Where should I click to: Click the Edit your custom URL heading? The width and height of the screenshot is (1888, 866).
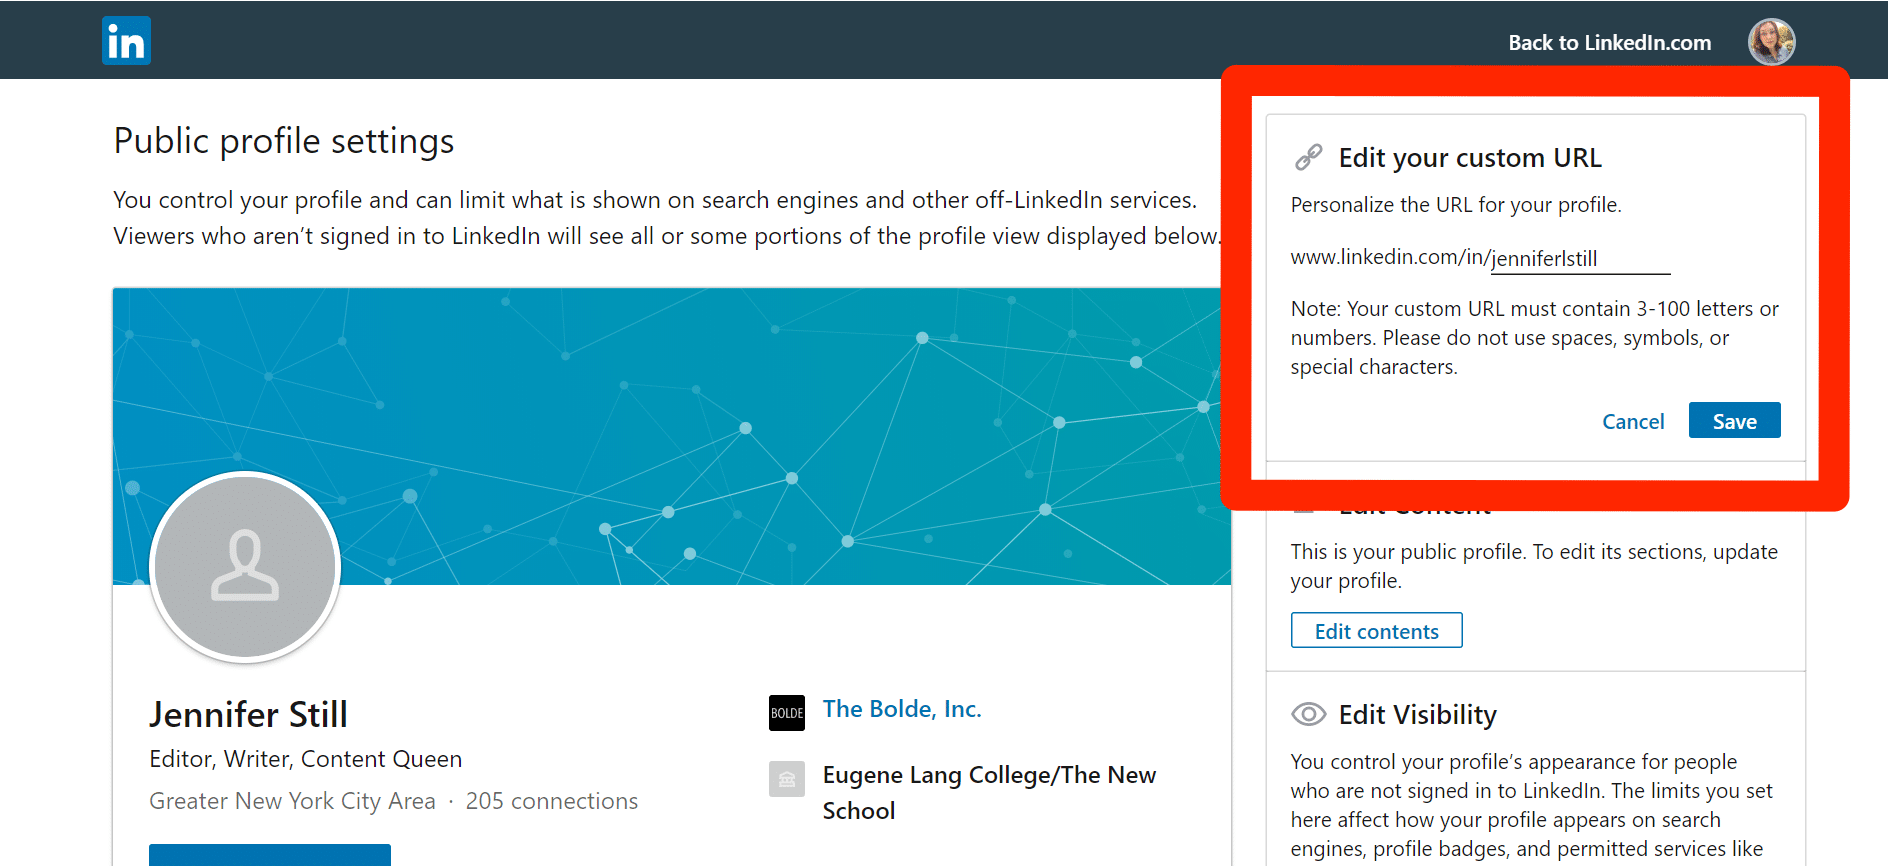point(1470,158)
